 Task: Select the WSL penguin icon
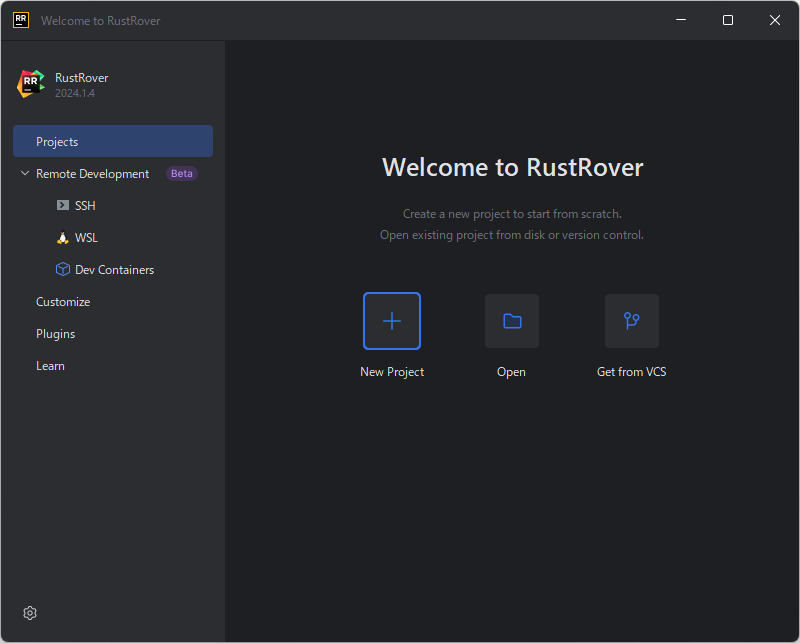tap(62, 237)
